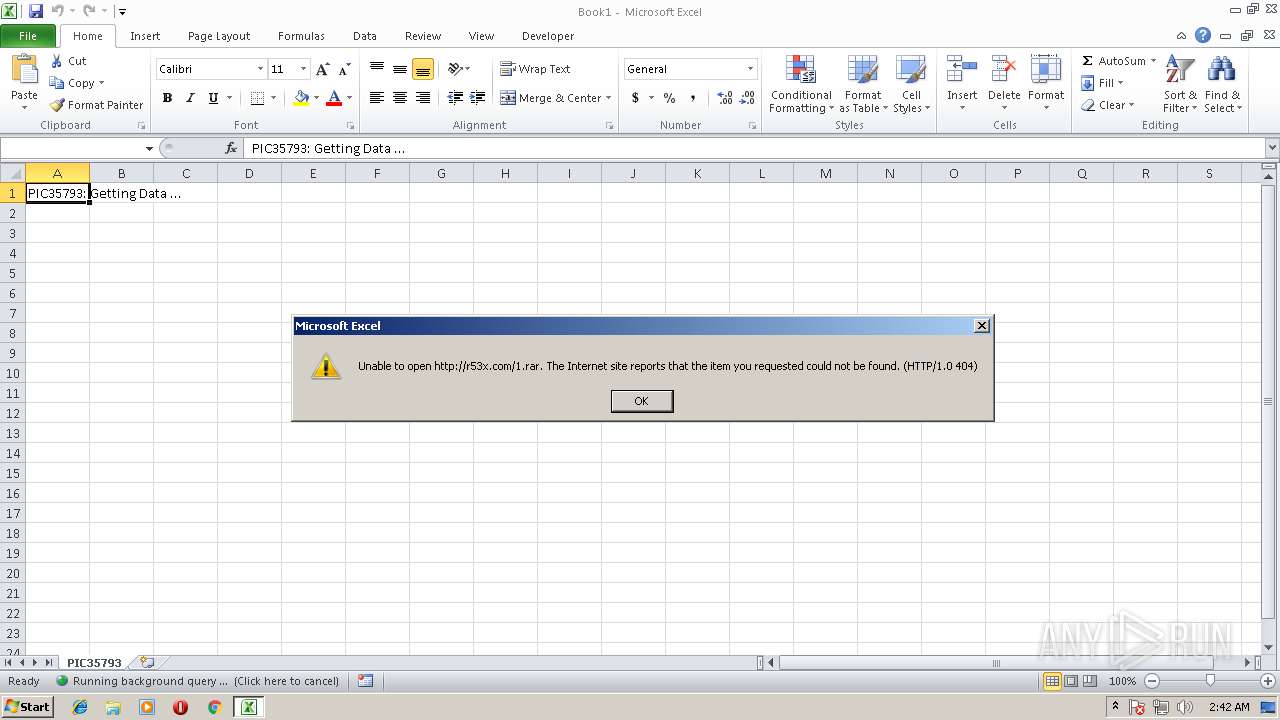Click OK in the Microsoft Excel dialog
Image resolution: width=1280 pixels, height=720 pixels.
tap(642, 401)
